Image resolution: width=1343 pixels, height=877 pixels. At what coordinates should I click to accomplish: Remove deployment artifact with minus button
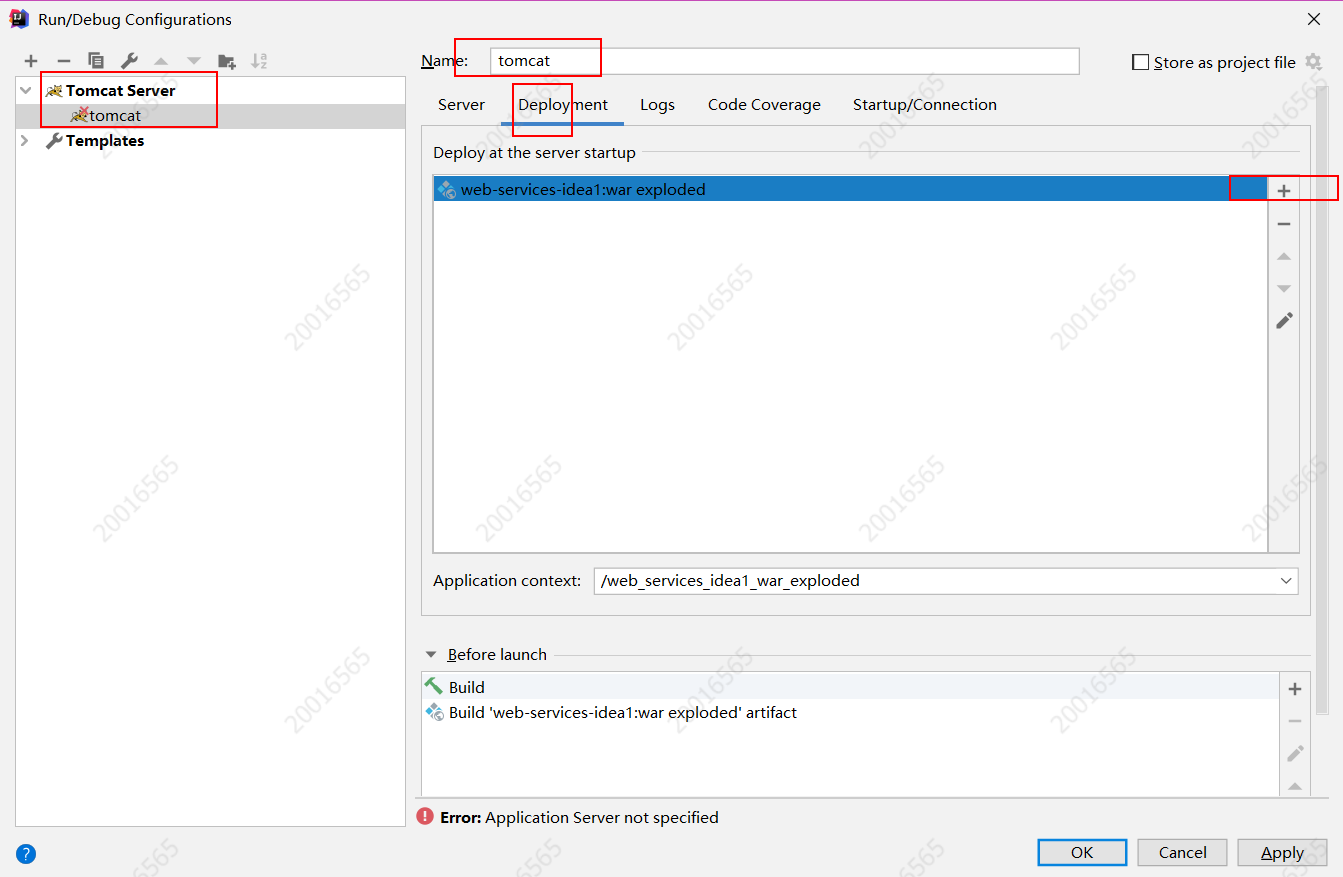[1284, 224]
